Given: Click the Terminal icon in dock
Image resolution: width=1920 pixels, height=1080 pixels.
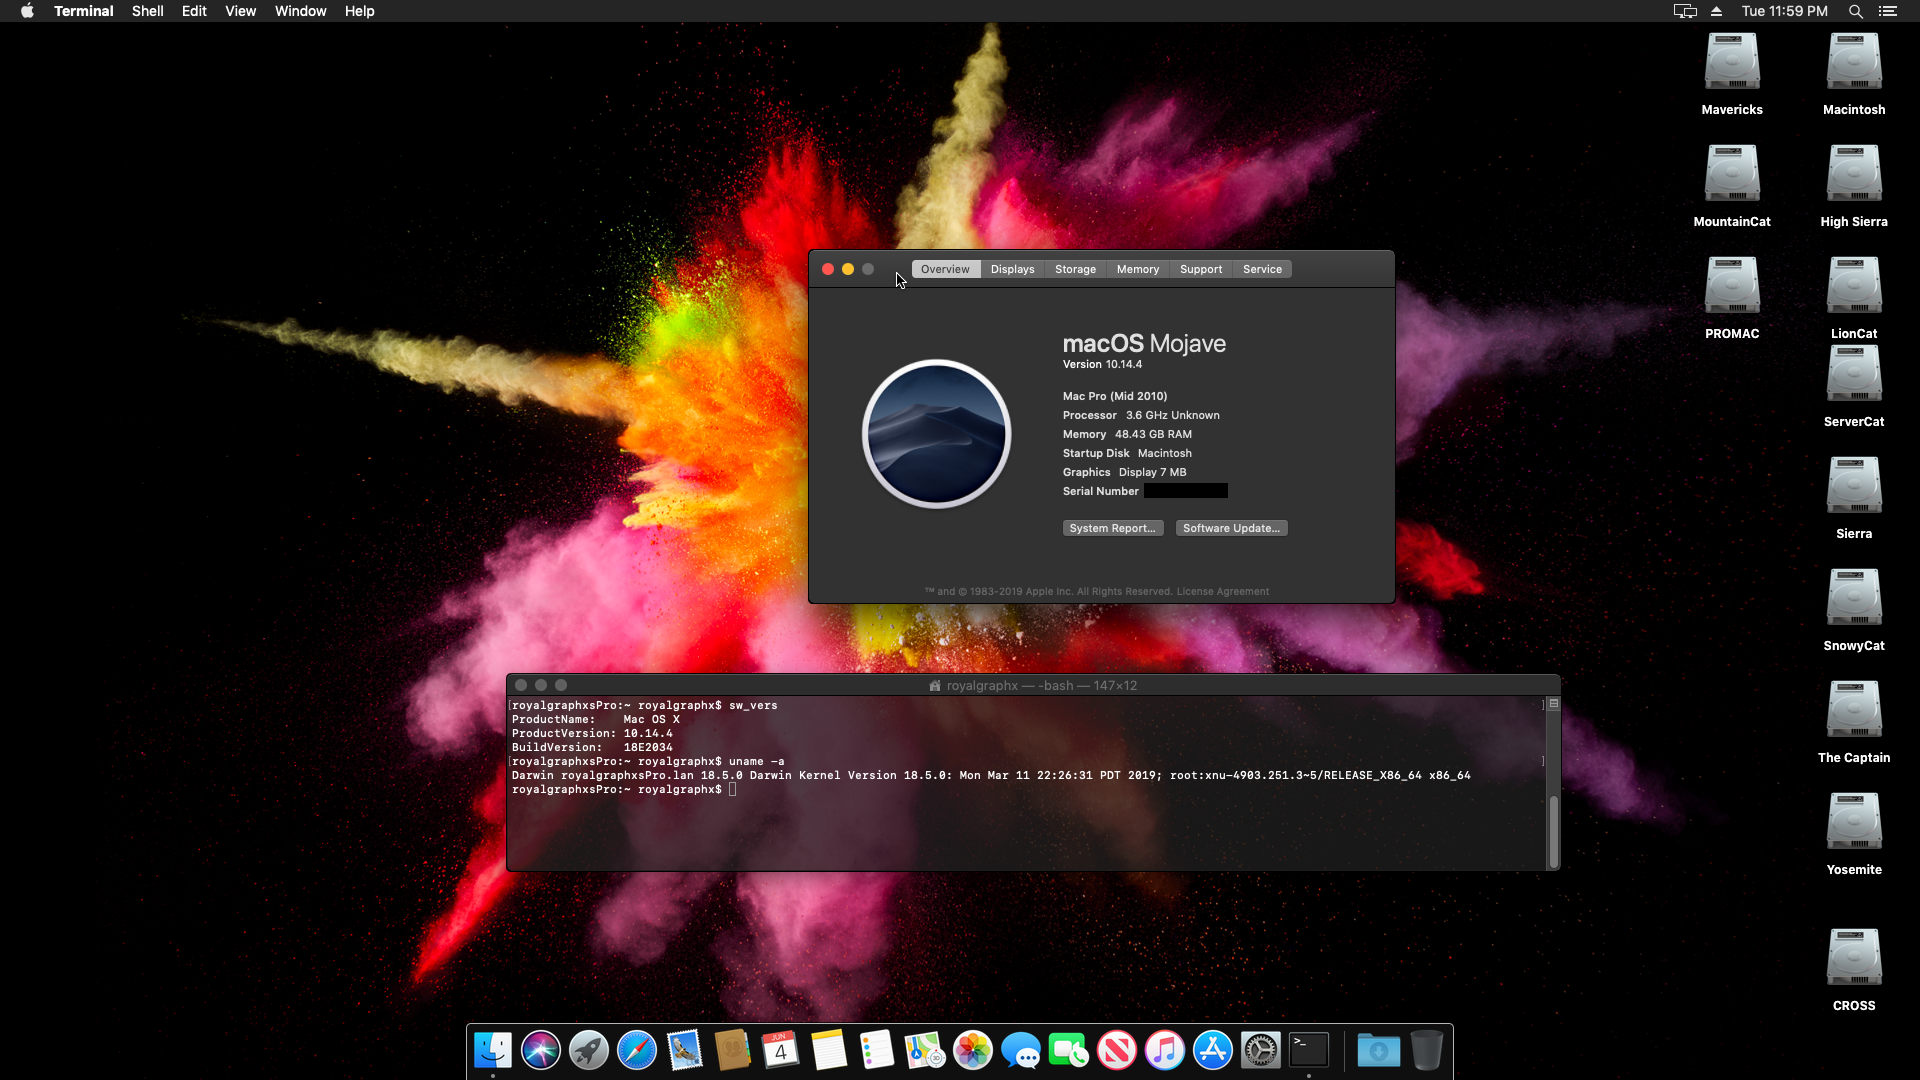Looking at the screenshot, I should tap(1309, 1051).
